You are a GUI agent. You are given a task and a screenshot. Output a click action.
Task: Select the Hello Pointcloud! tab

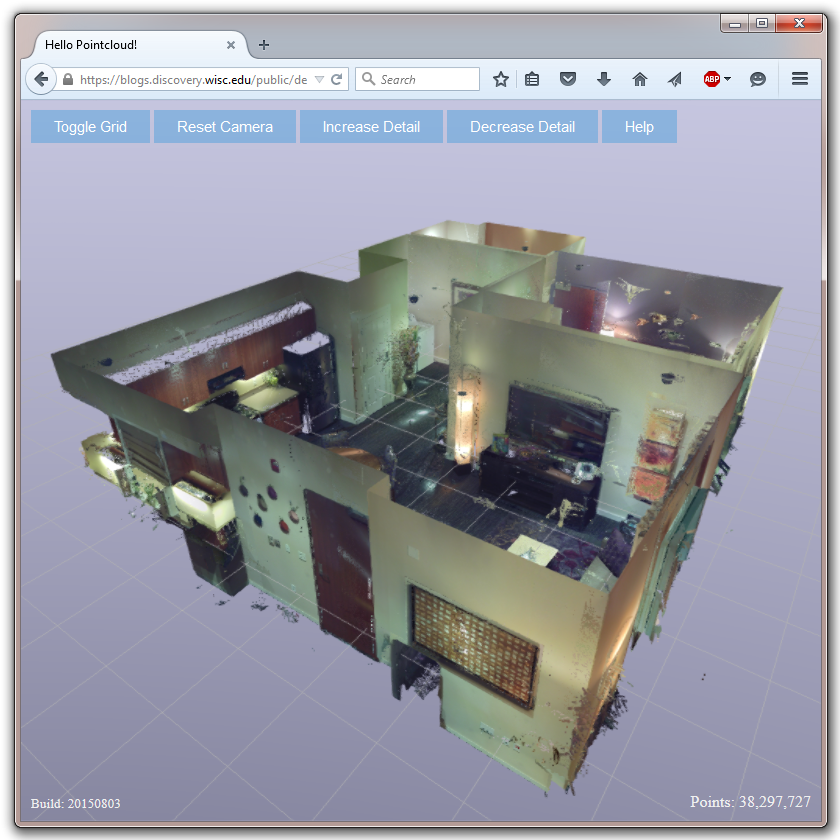(x=134, y=45)
